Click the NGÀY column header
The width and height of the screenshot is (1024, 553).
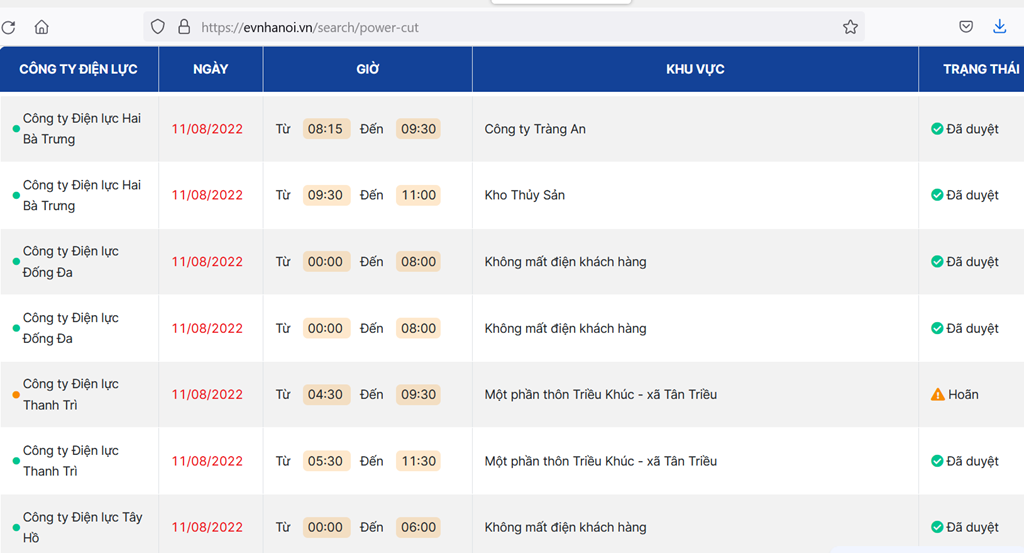[210, 69]
